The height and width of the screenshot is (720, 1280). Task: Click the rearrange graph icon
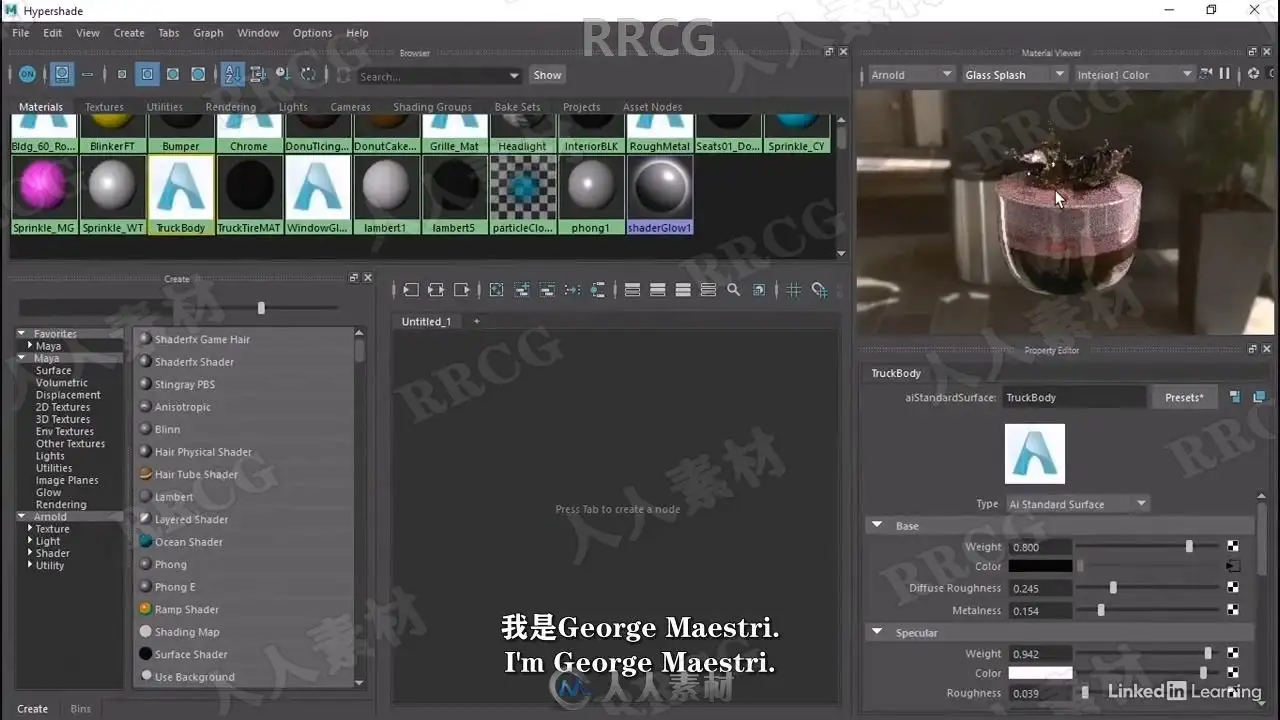[x=572, y=290]
